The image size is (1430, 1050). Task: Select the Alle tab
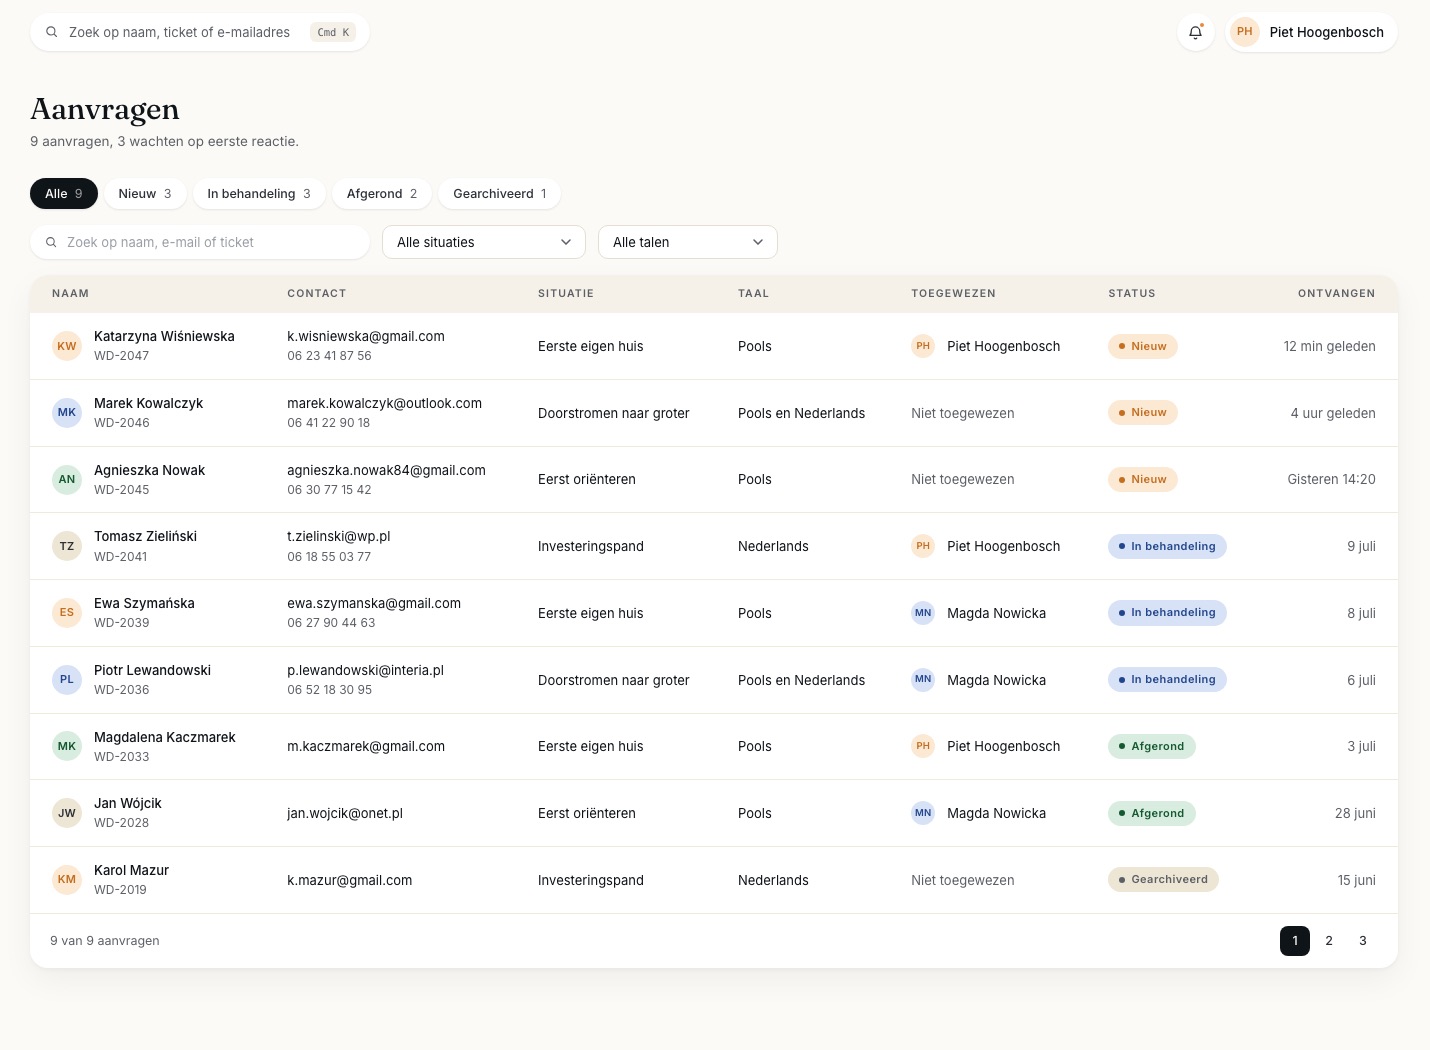coord(64,194)
